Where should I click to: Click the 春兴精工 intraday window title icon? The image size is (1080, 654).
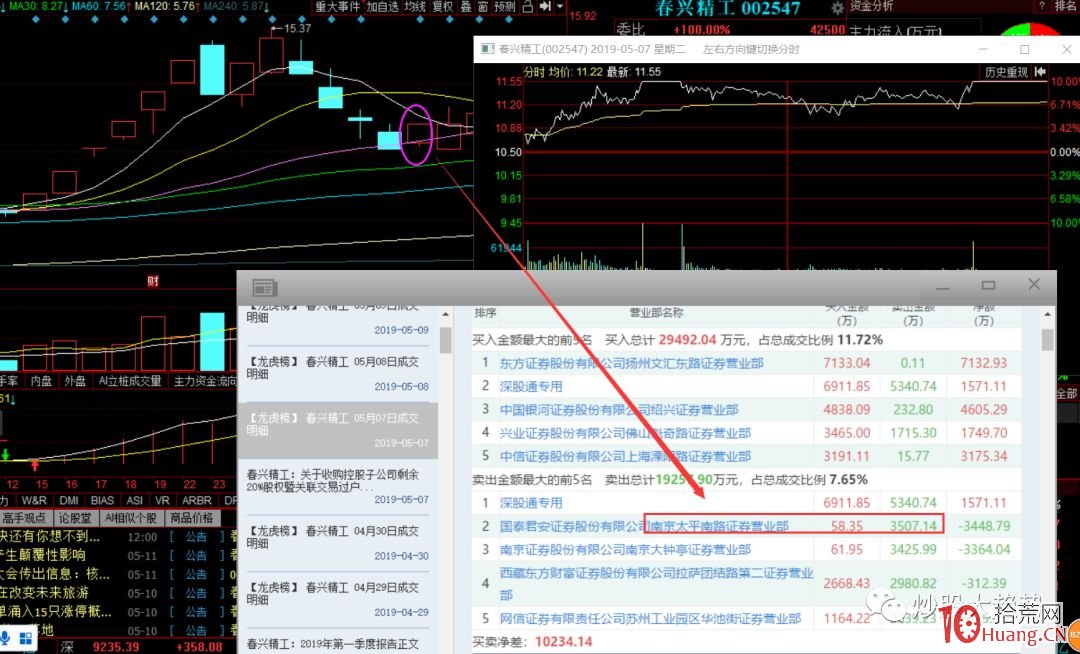[x=488, y=50]
